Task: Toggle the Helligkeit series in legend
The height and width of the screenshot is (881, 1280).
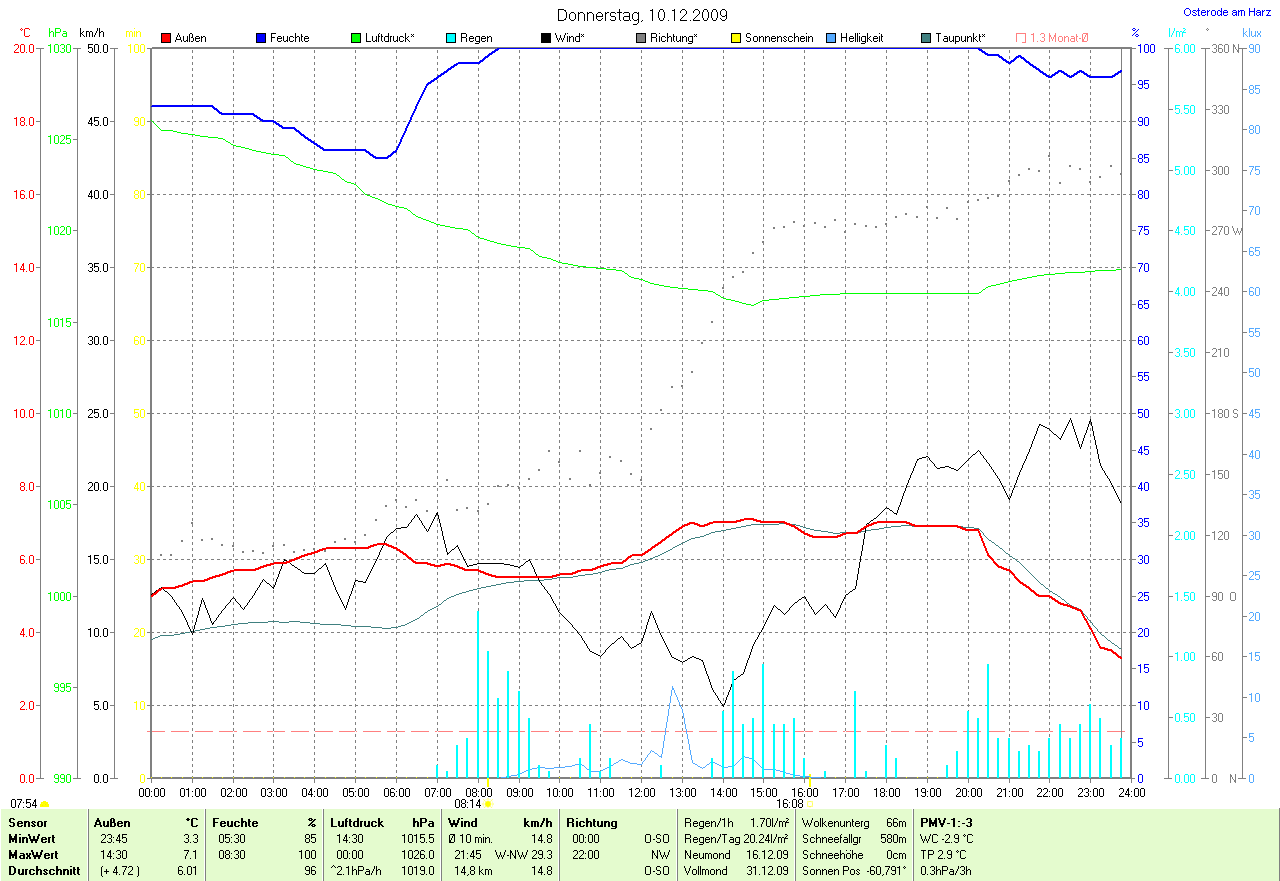Action: [831, 38]
